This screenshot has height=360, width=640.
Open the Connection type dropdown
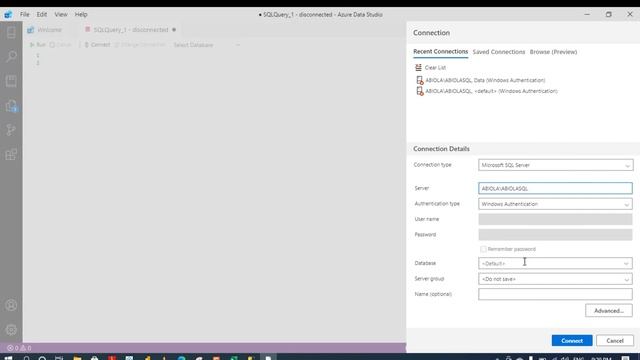point(556,165)
